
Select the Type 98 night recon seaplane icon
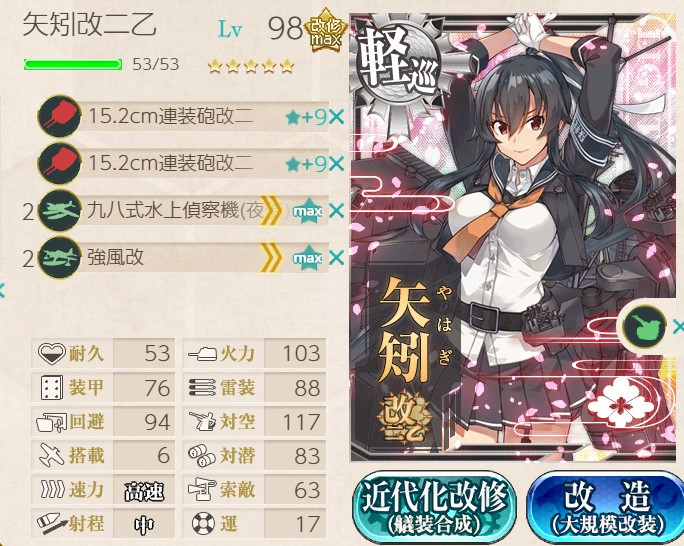pos(59,211)
